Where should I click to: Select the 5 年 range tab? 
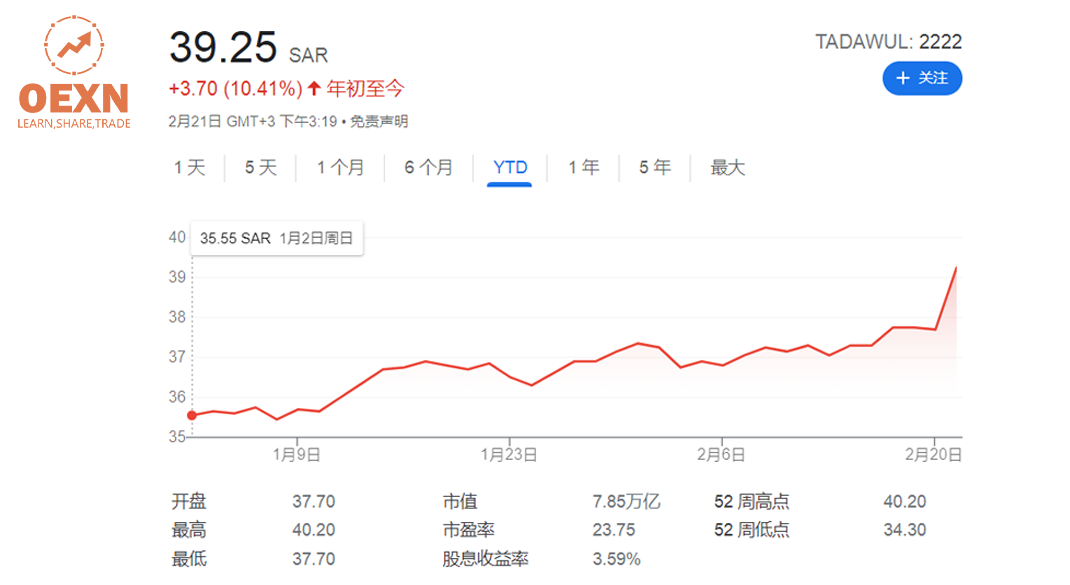tap(655, 167)
